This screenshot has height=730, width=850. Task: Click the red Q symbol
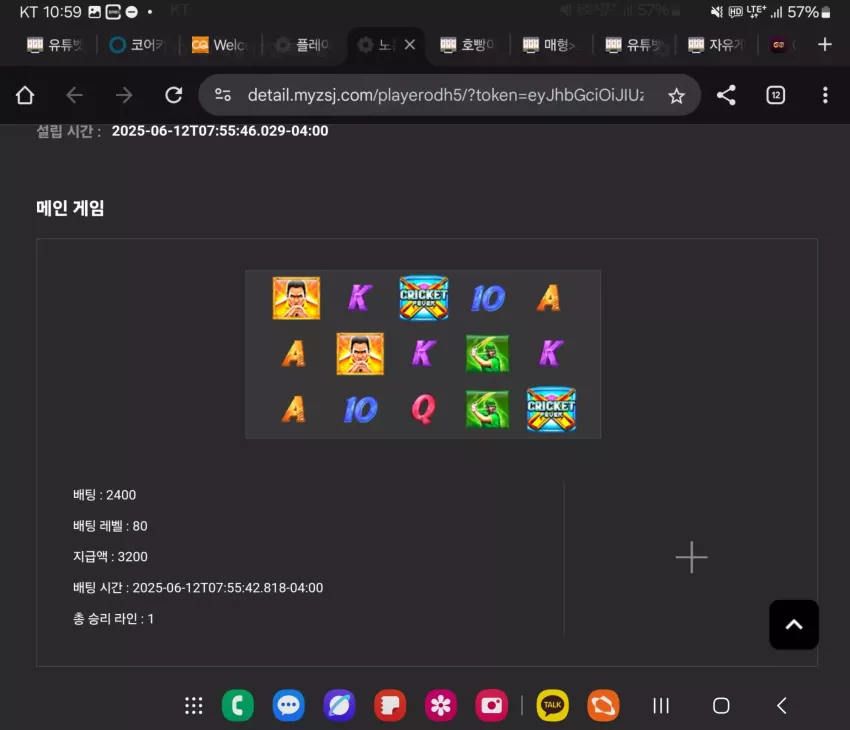click(x=423, y=409)
